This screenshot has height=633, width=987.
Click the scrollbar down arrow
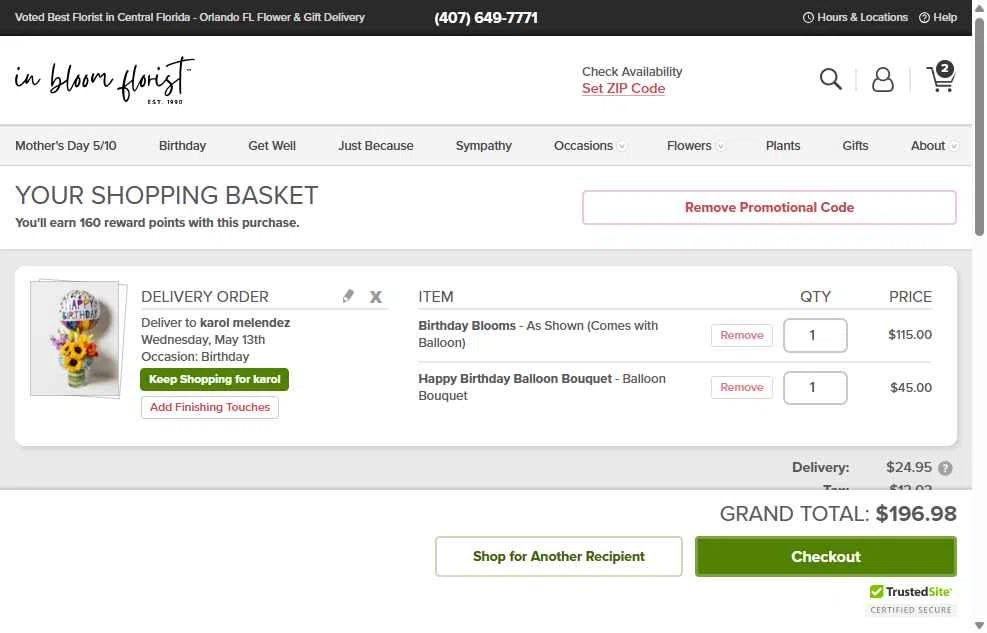tap(979, 625)
